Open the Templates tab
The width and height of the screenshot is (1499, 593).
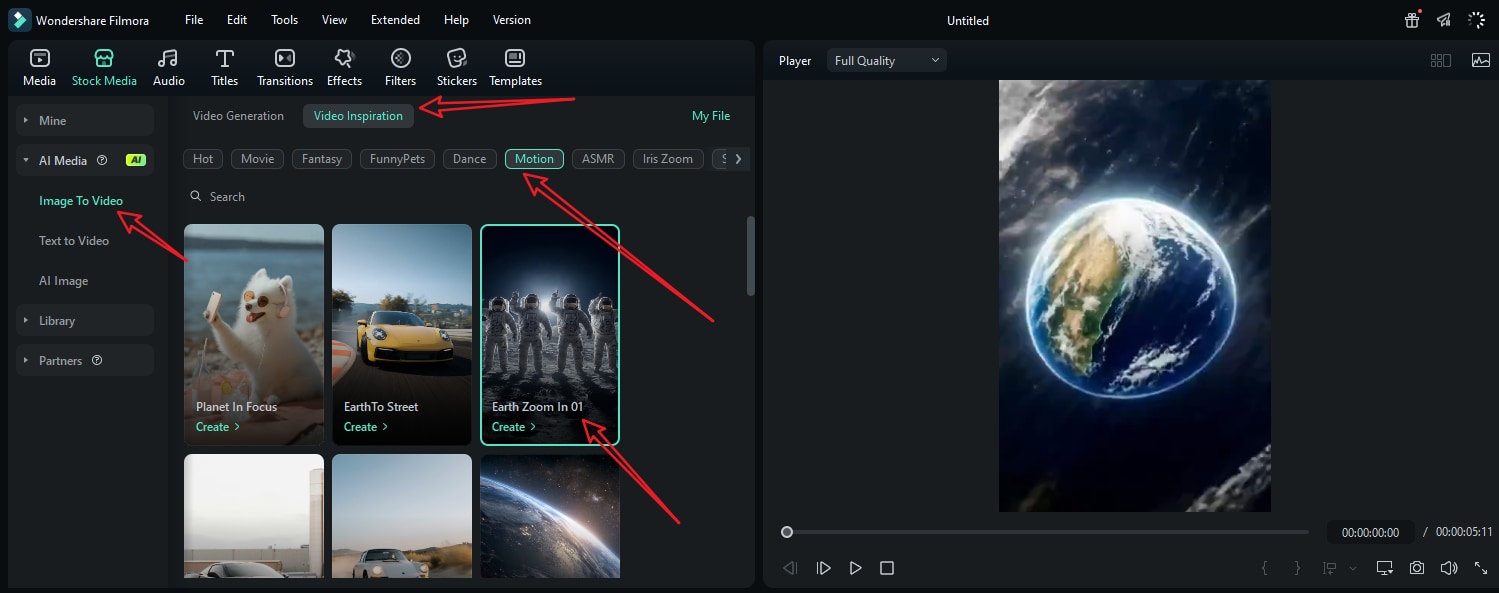click(515, 67)
